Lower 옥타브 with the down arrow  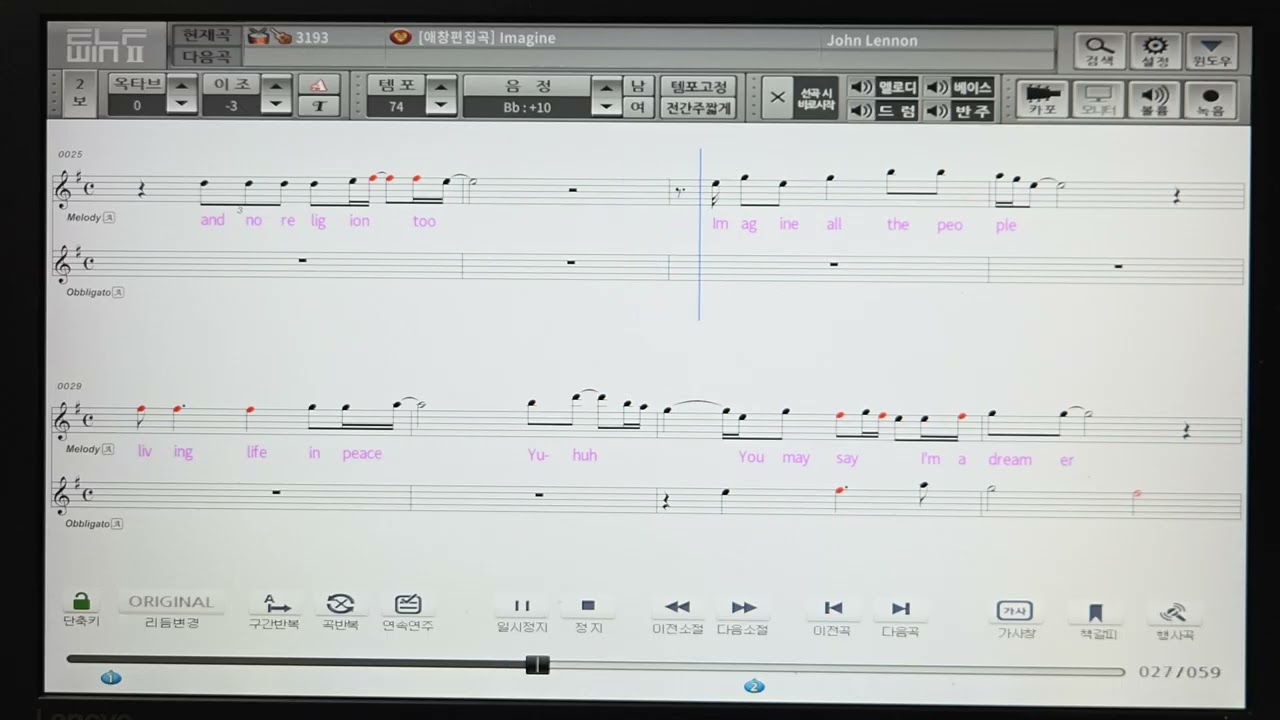click(x=181, y=105)
